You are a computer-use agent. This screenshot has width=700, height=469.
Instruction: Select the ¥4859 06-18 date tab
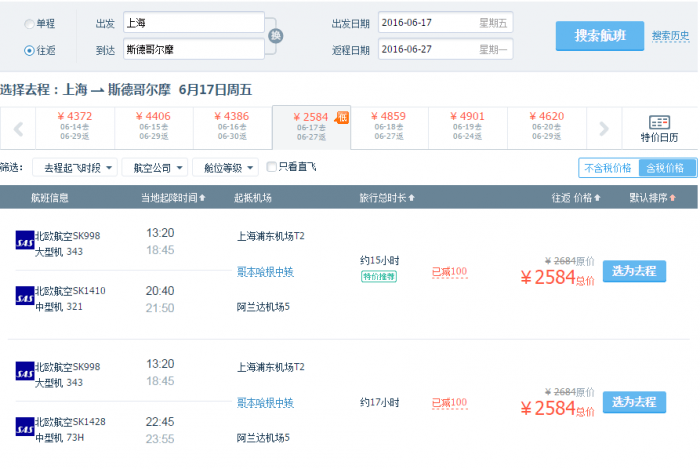point(389,126)
